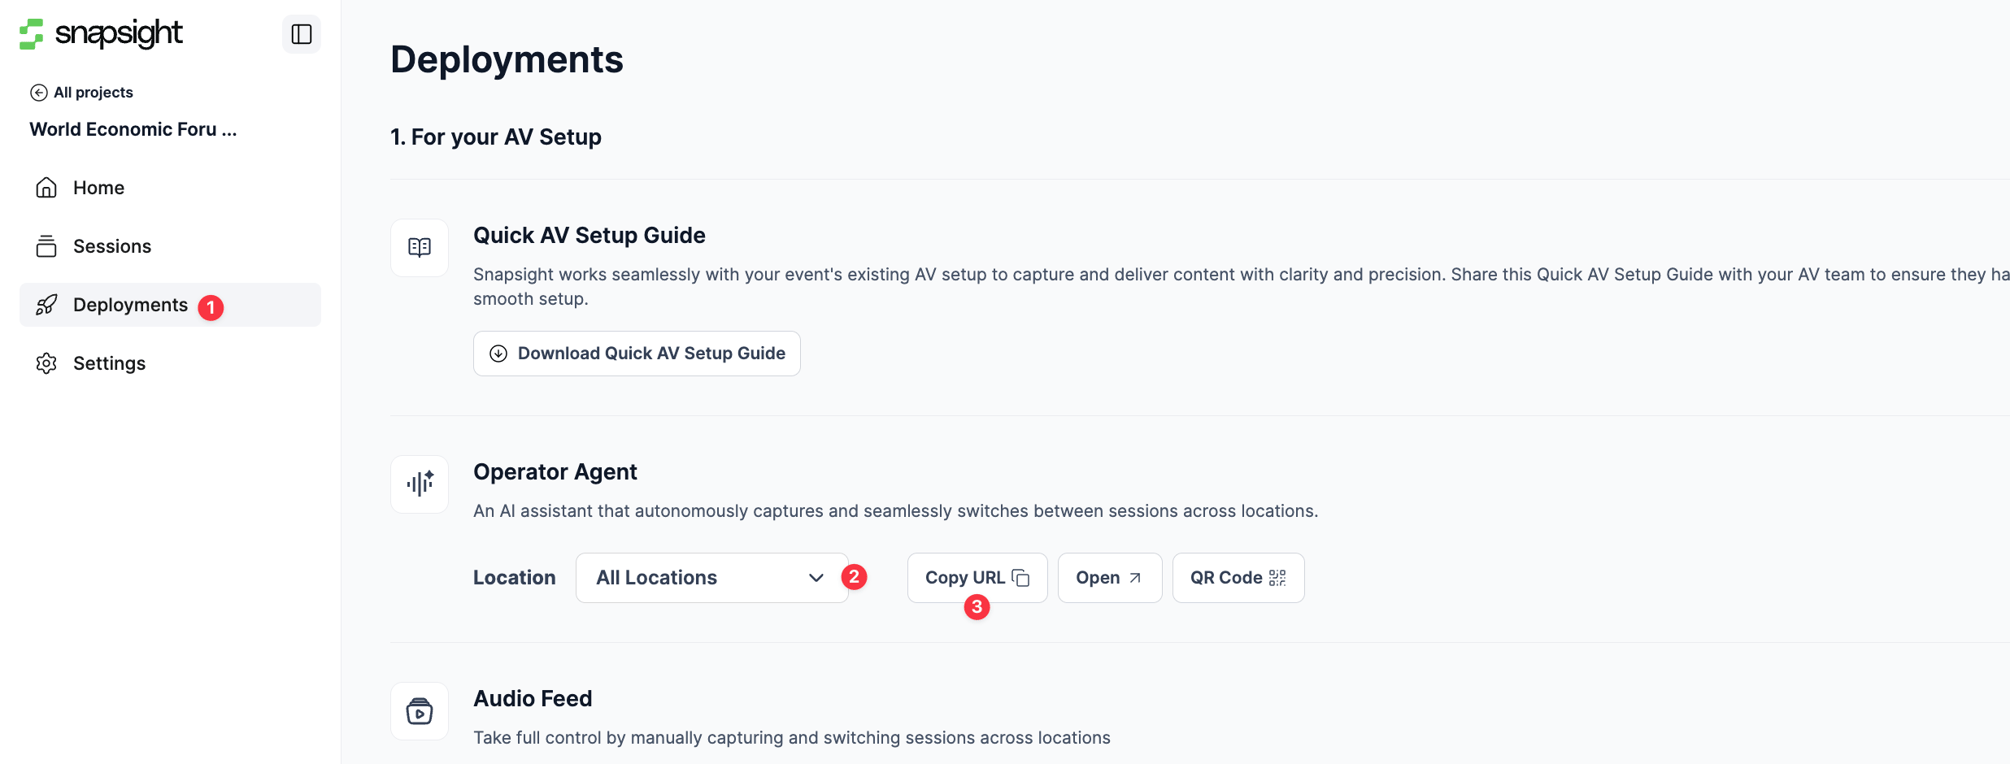Click the Snapsight logo

pyautogui.click(x=101, y=34)
